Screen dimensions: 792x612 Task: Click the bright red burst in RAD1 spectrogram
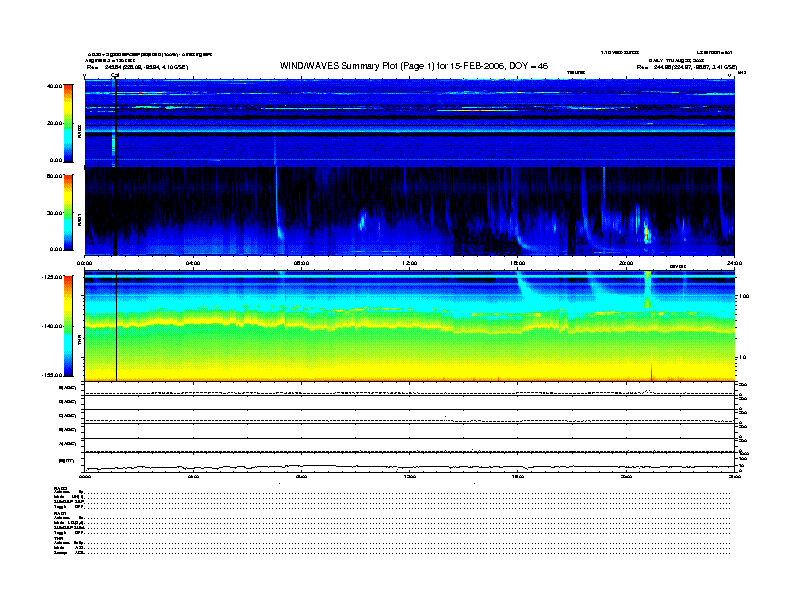click(647, 235)
